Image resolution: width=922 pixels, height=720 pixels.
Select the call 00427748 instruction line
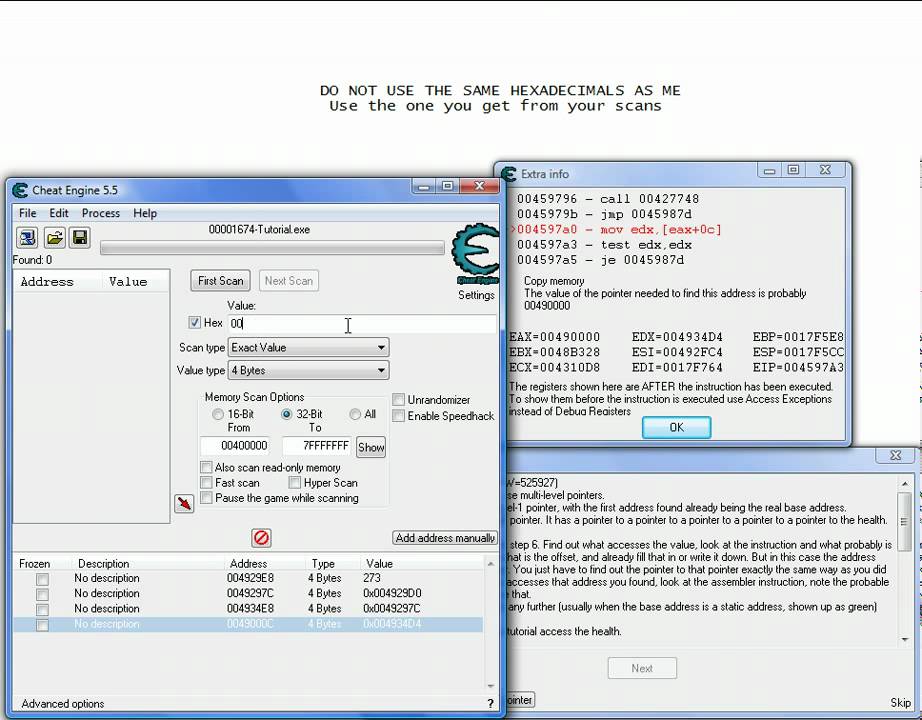607,199
